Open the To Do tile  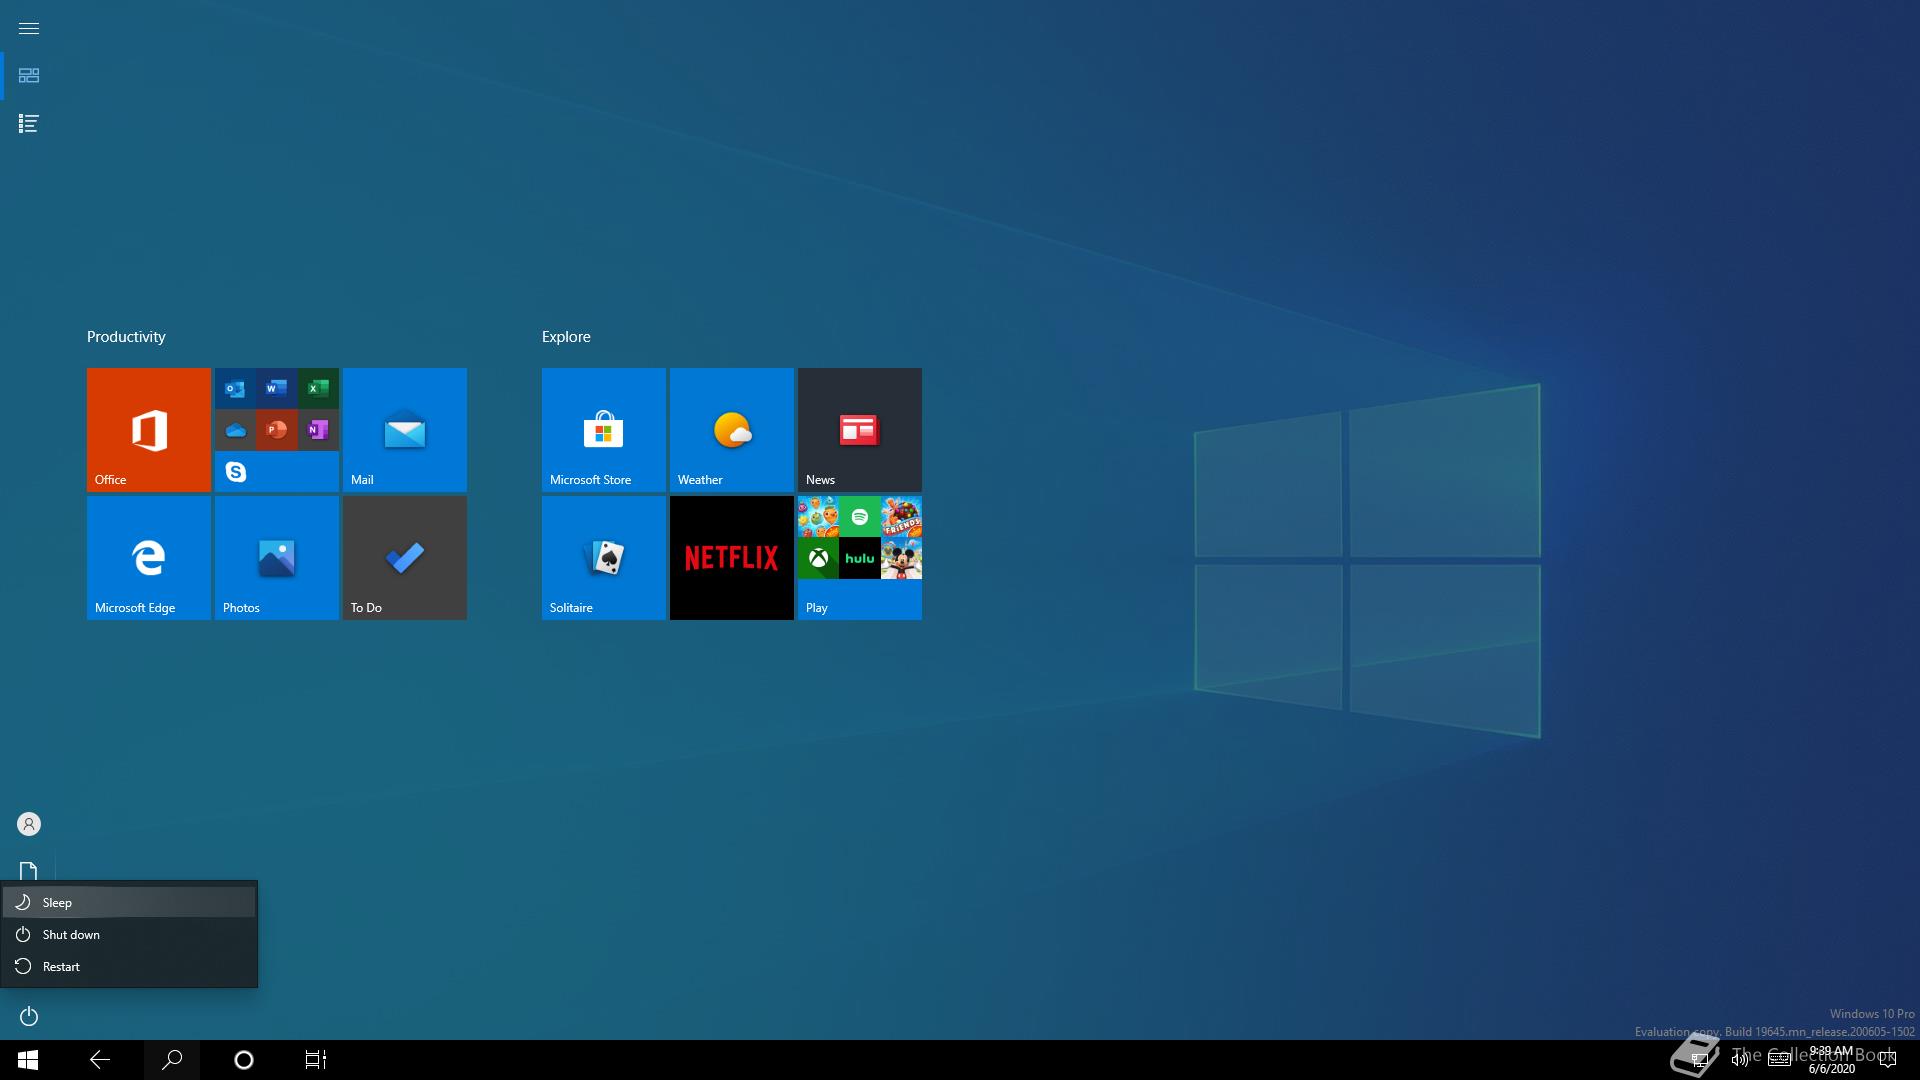point(405,558)
